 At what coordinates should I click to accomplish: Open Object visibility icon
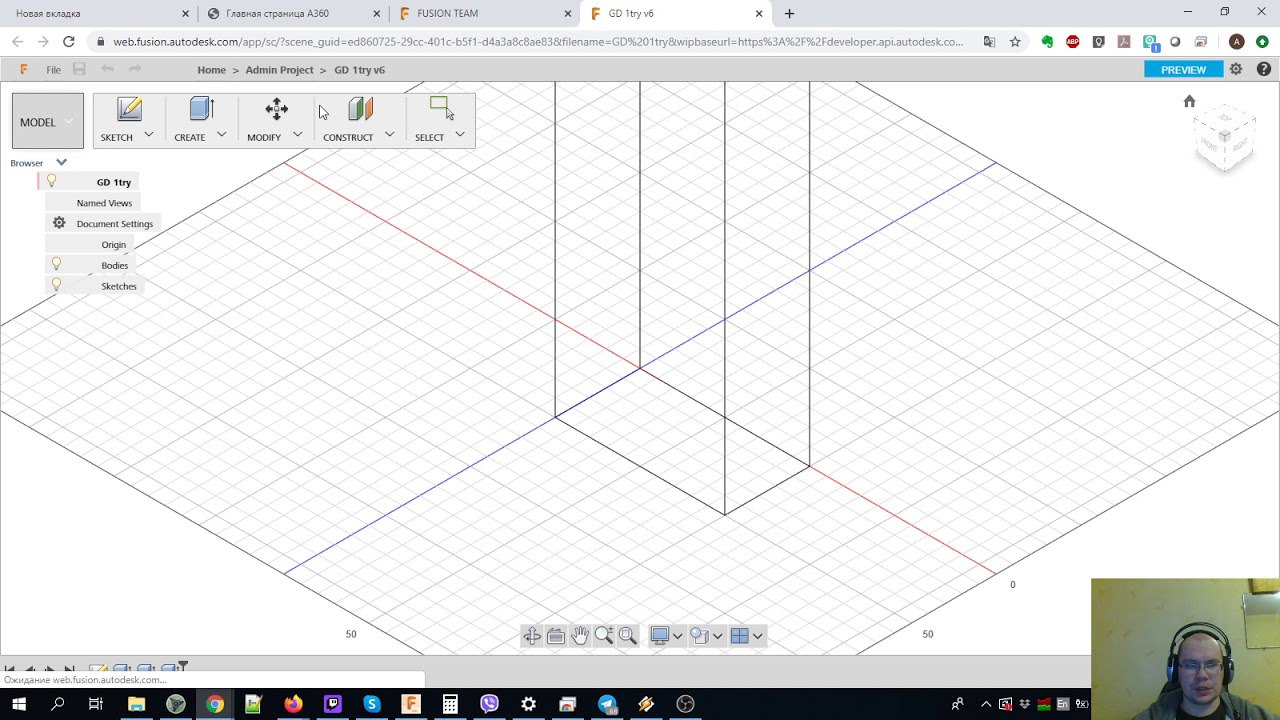coord(699,636)
